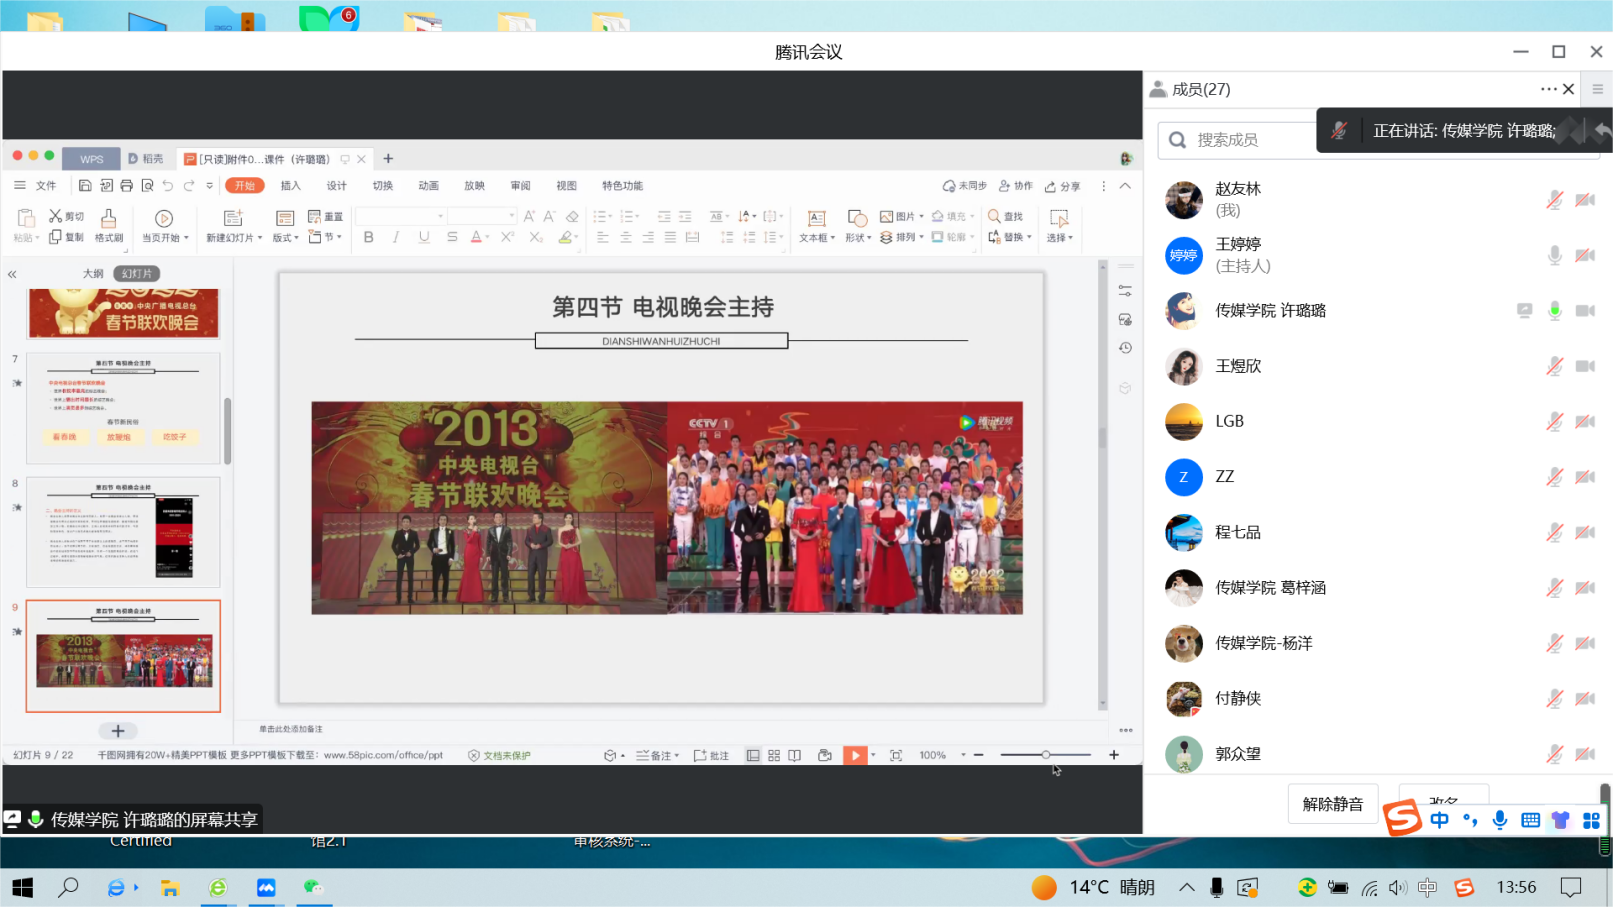Toggle microphone for 付静侠
Viewport: 1613px width, 907px height.
[x=1555, y=699]
